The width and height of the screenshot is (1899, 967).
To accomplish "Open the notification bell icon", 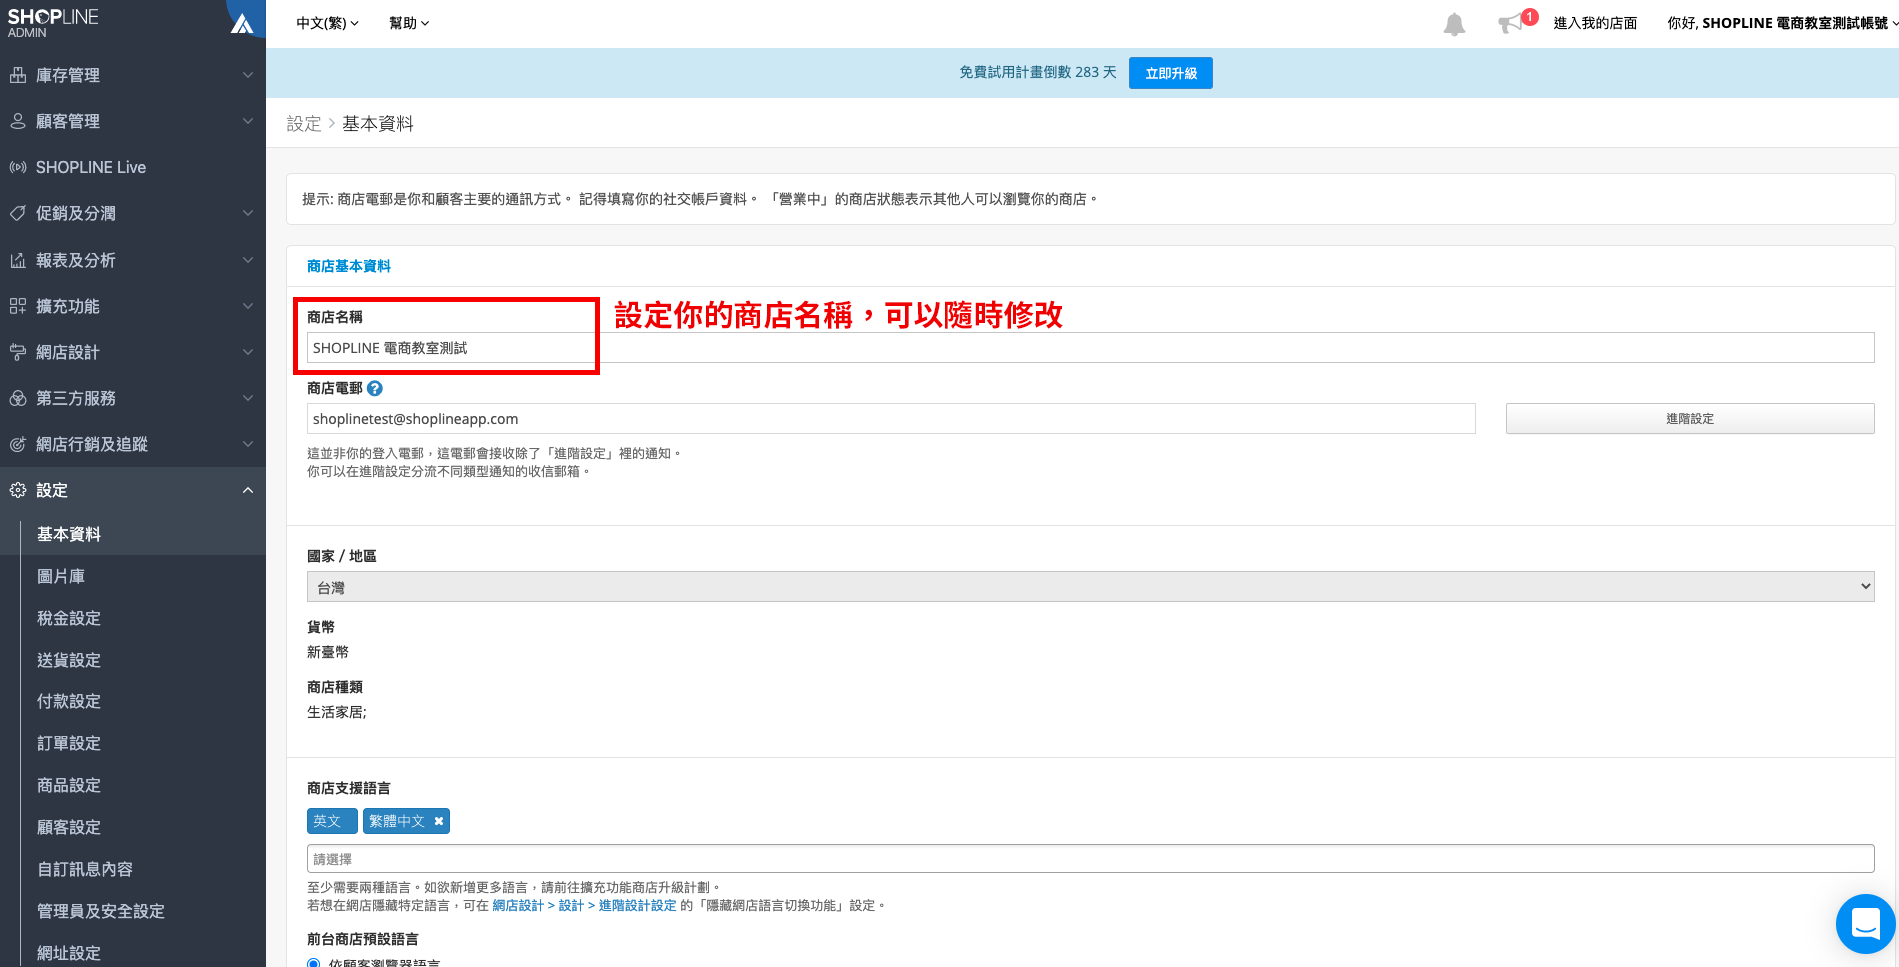I will (x=1454, y=24).
